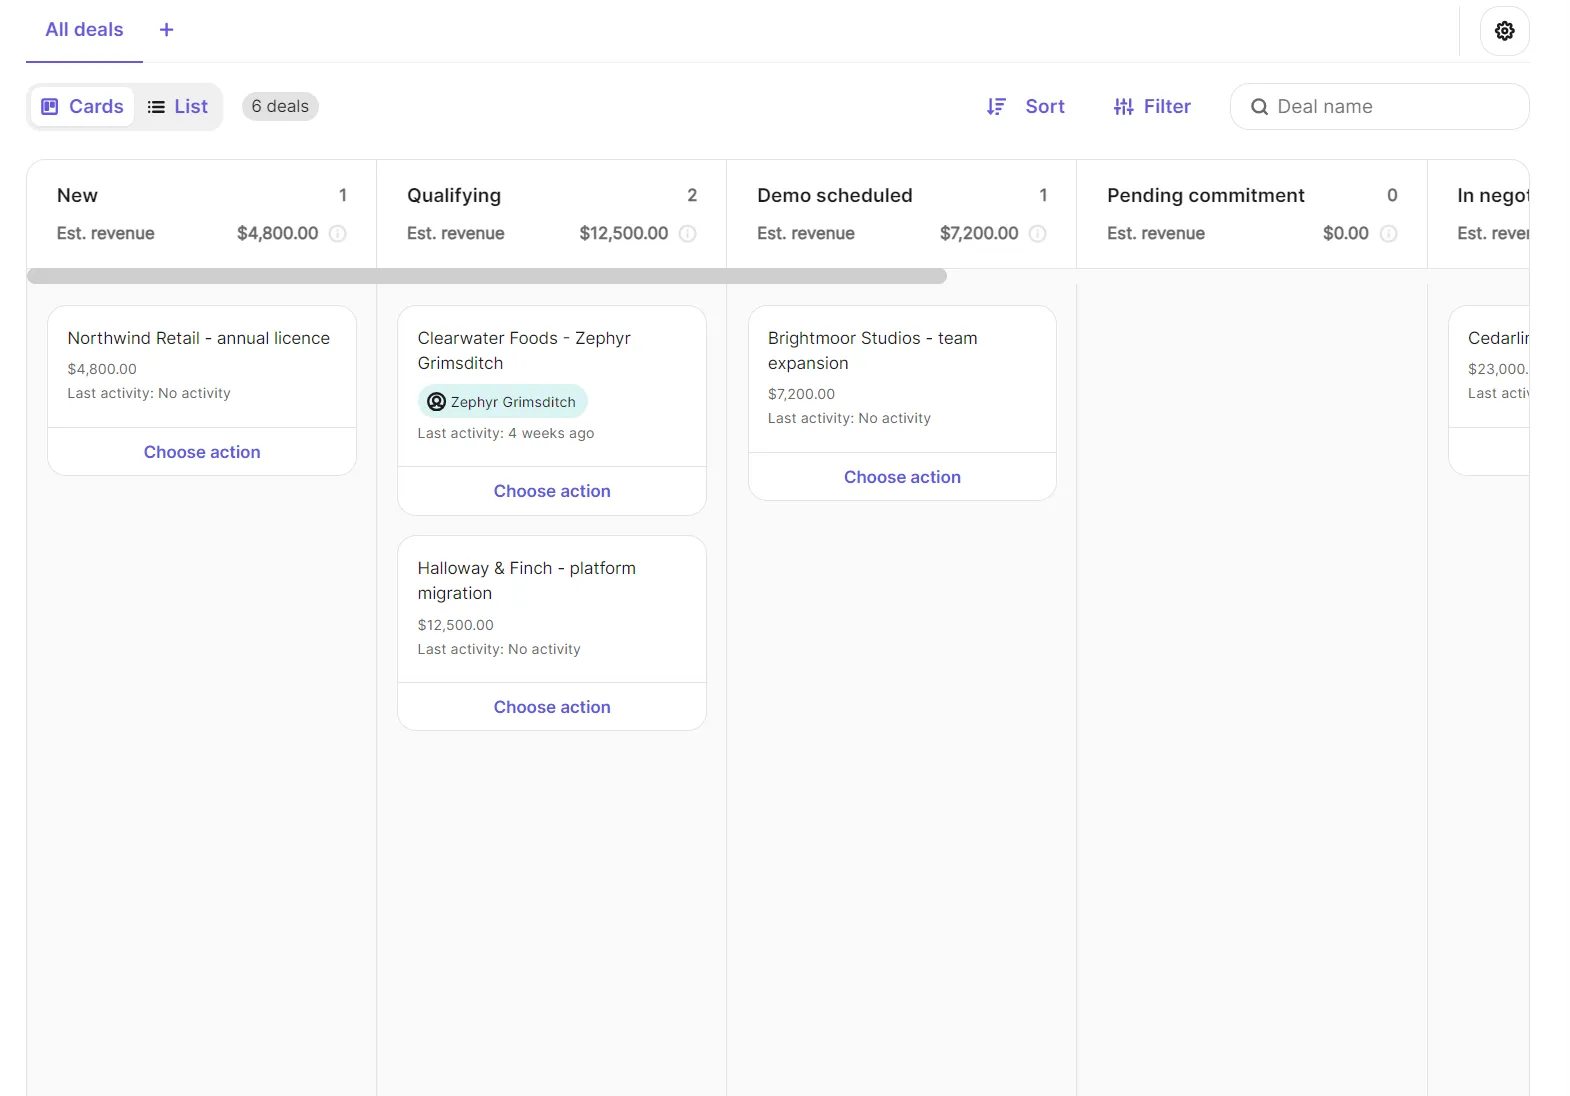Open Northwind Retail - annual licence deal
This screenshot has height=1096, width=1570.
pyautogui.click(x=199, y=338)
